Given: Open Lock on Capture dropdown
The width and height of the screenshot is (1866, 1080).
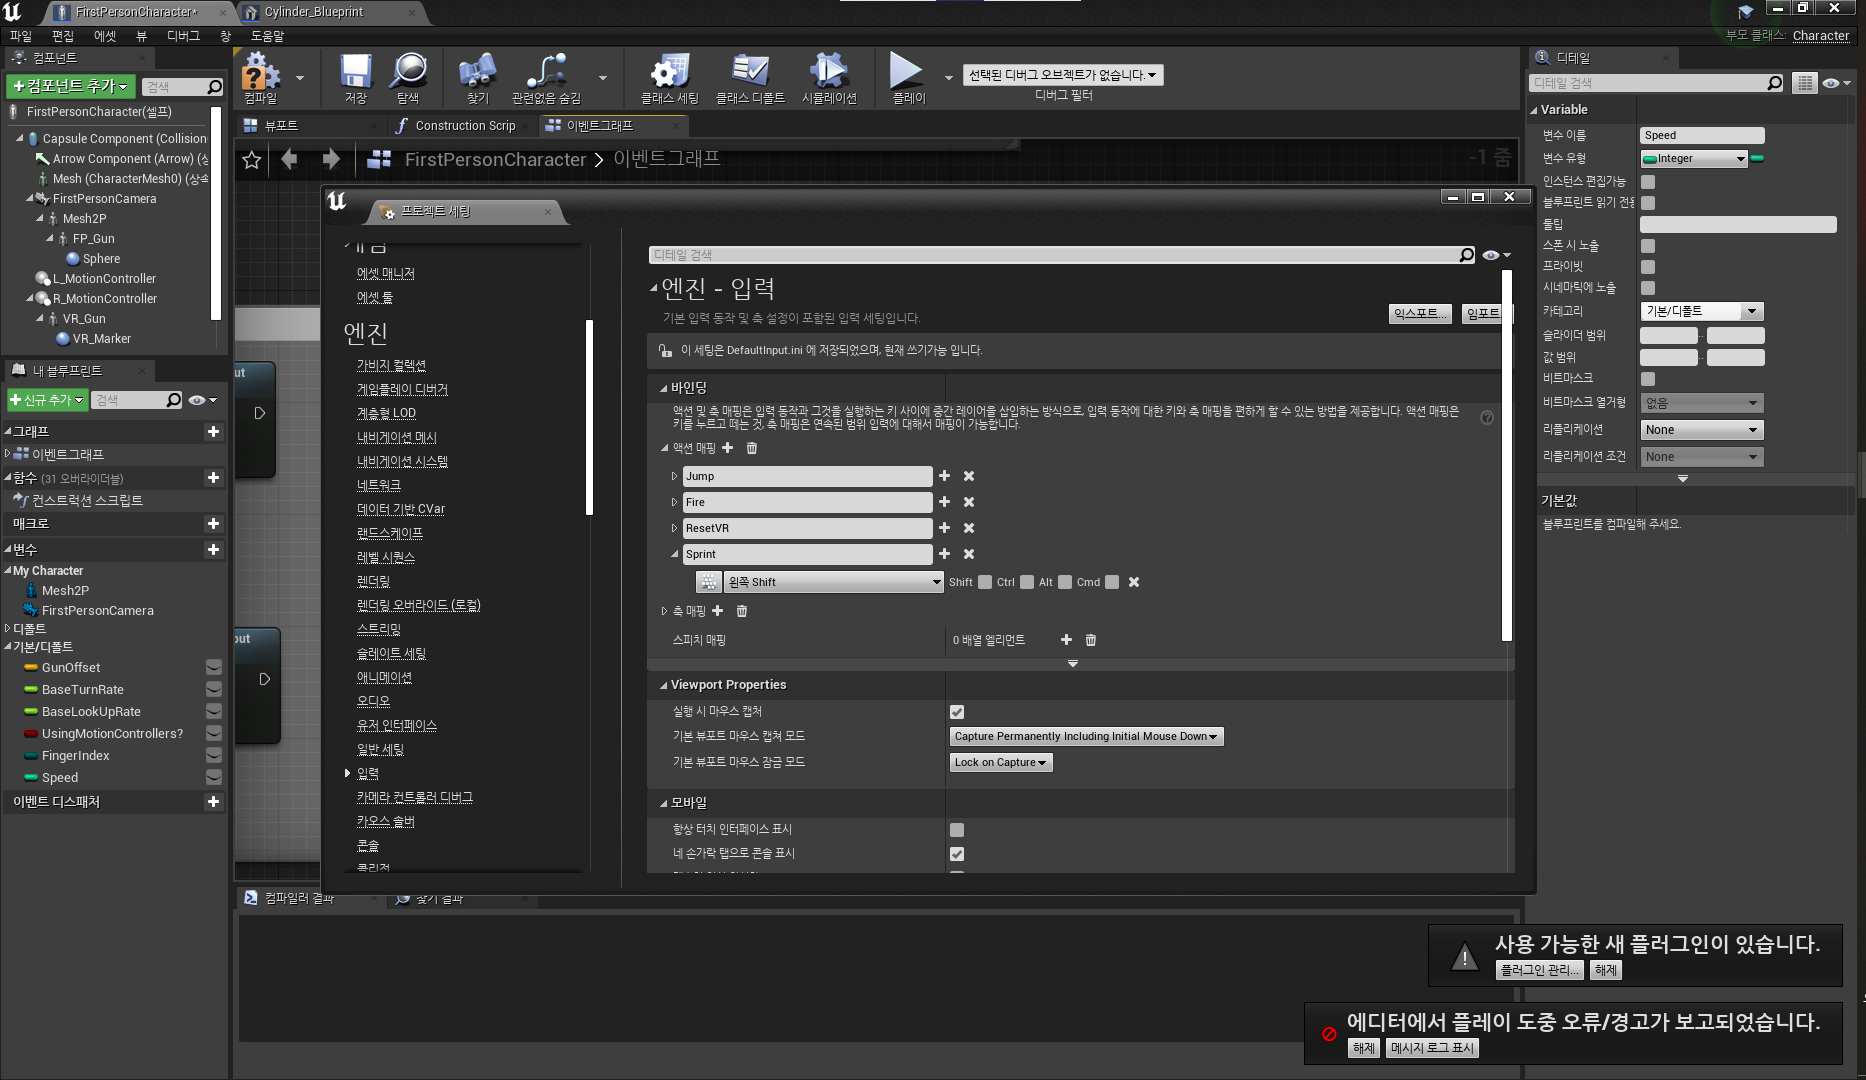Looking at the screenshot, I should (1001, 763).
